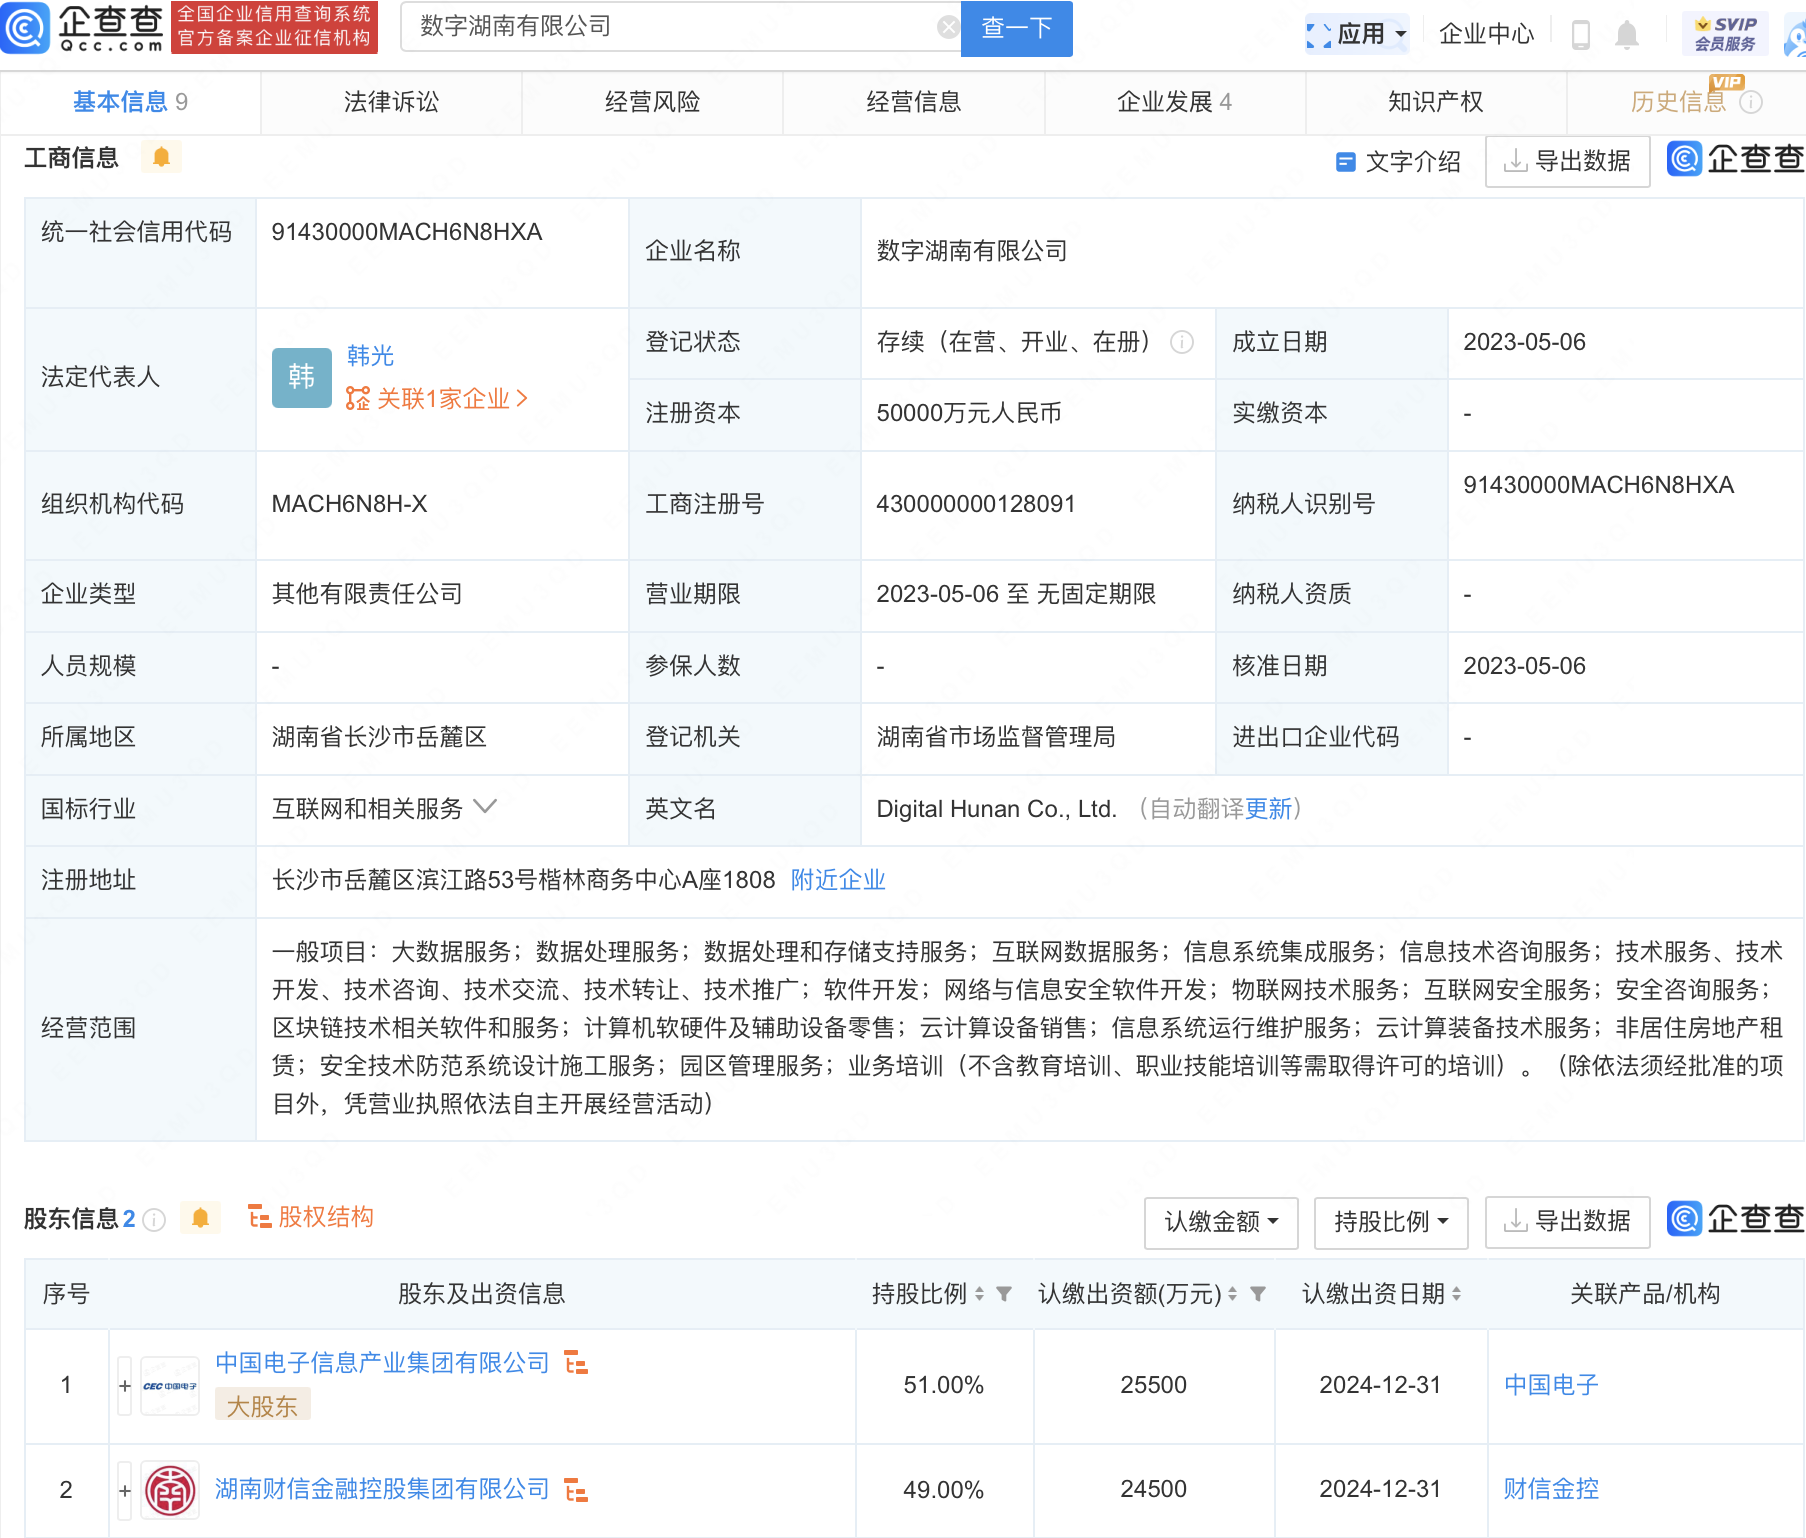The image size is (1806, 1538).
Task: Export shareholder data with 导出数据
Action: pos(1567,1222)
